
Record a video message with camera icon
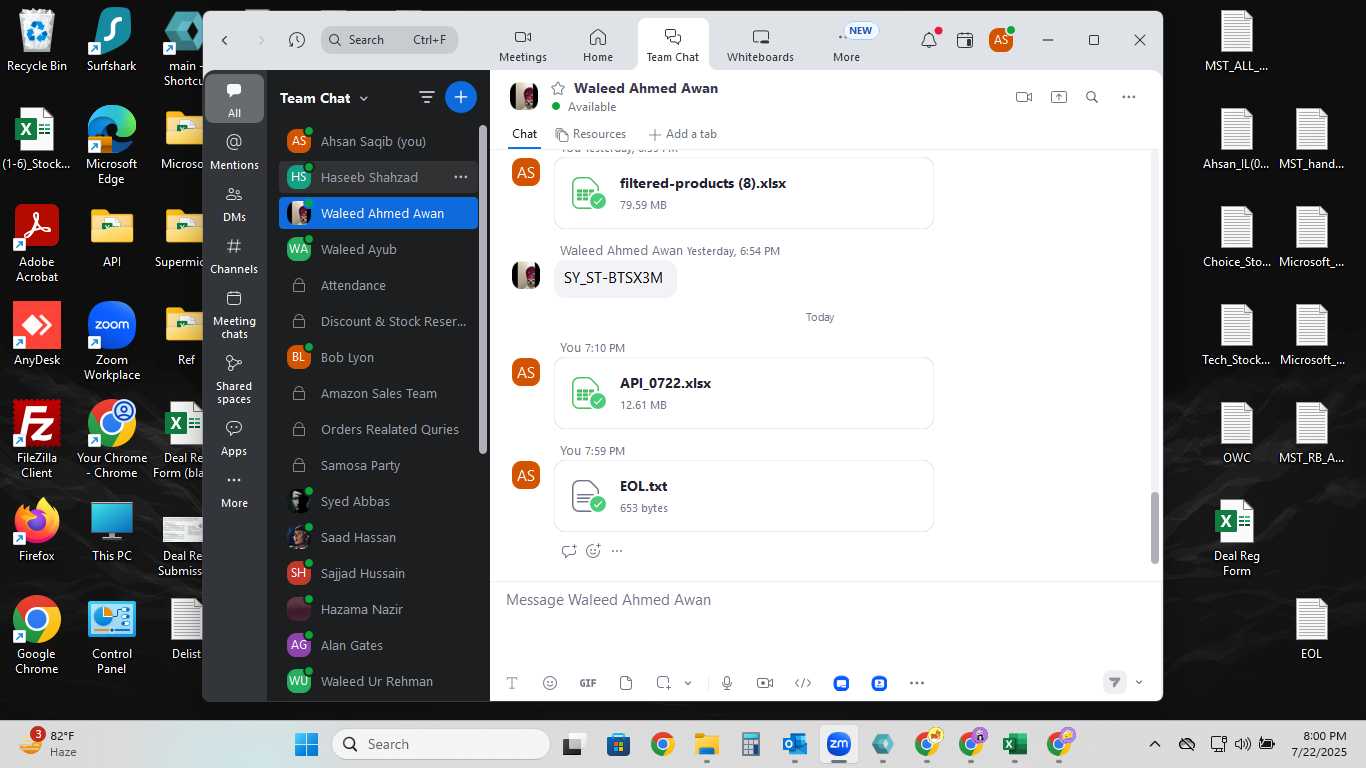[x=765, y=683]
